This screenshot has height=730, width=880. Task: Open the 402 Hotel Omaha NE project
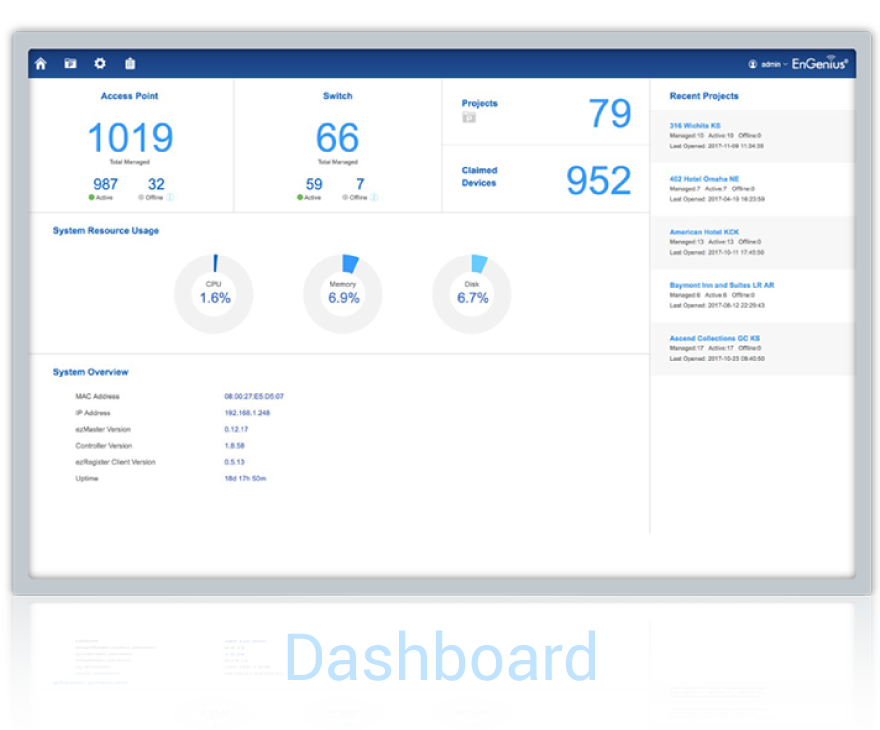[x=704, y=179]
